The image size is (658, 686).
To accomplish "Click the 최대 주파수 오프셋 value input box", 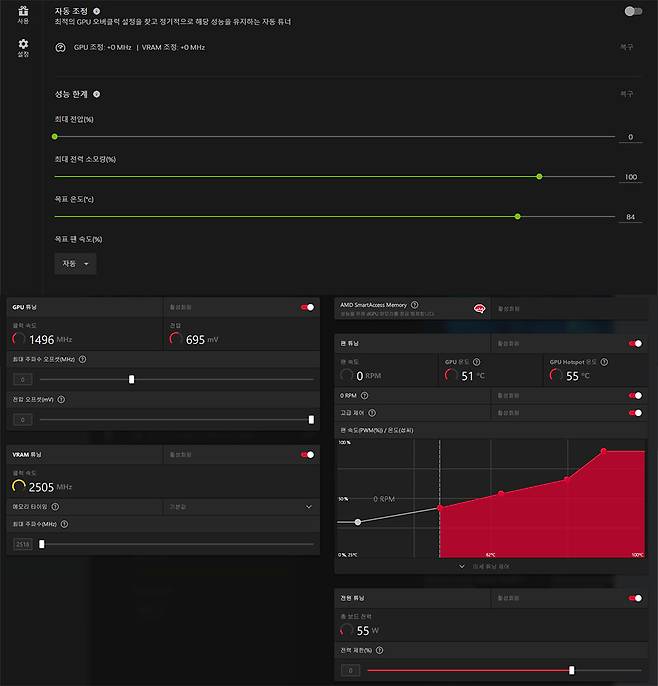I will pyautogui.click(x=22, y=380).
